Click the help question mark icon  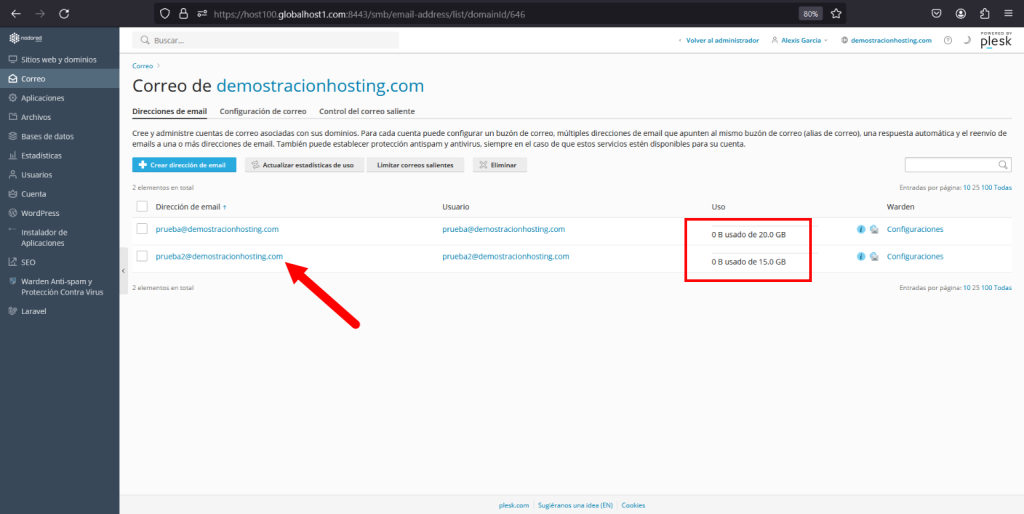click(x=948, y=40)
